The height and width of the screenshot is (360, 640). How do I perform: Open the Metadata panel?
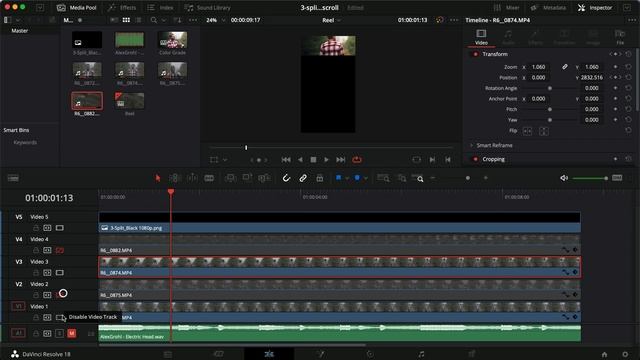coord(548,7)
